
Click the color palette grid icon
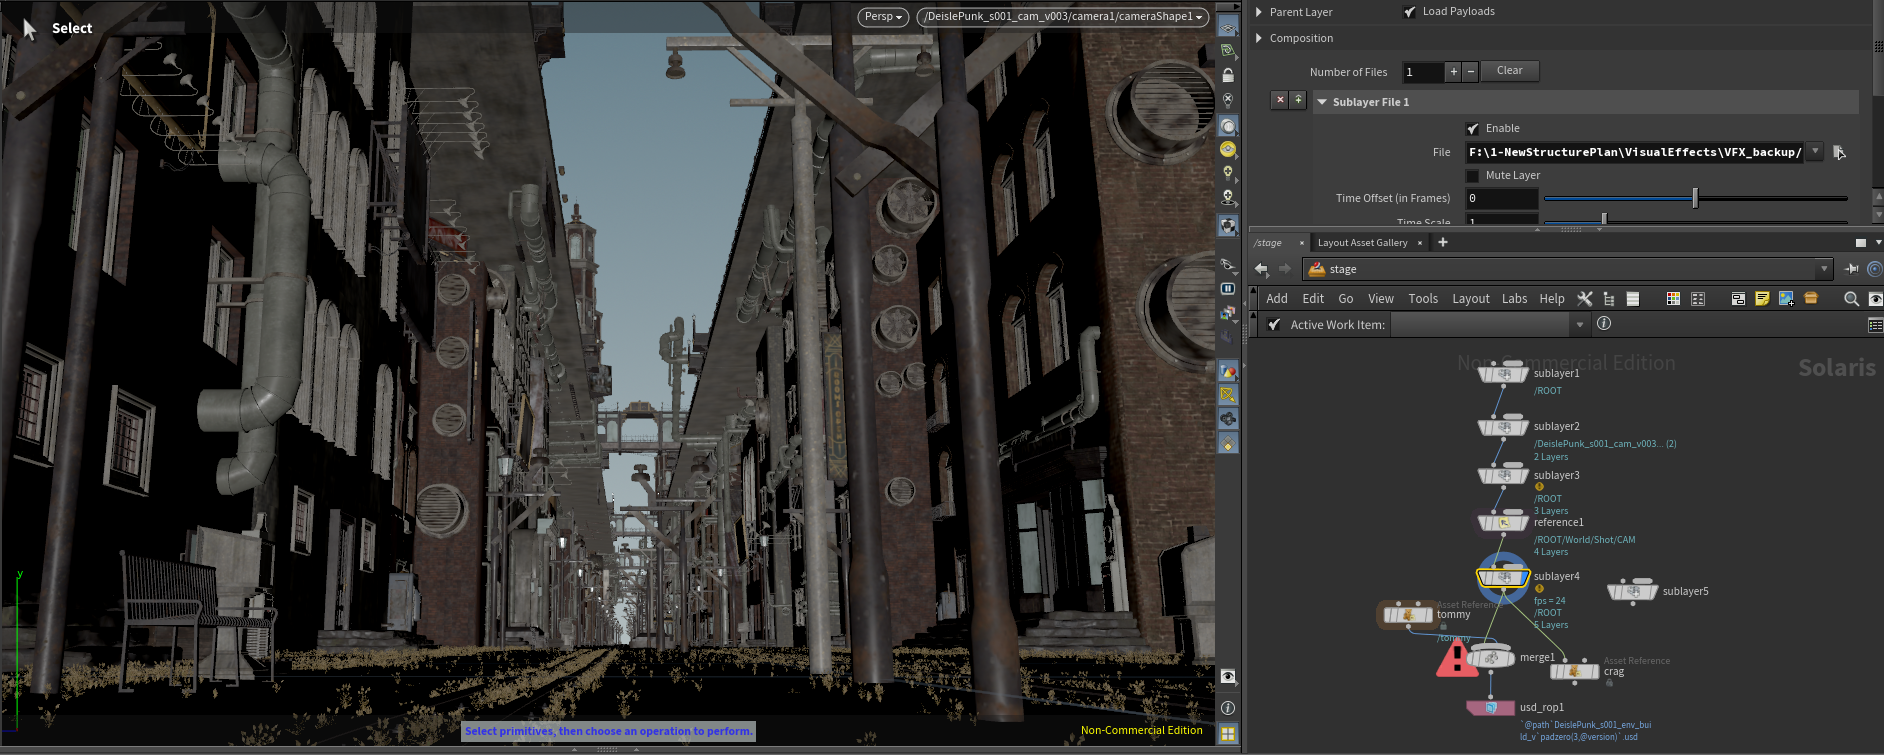[1673, 299]
